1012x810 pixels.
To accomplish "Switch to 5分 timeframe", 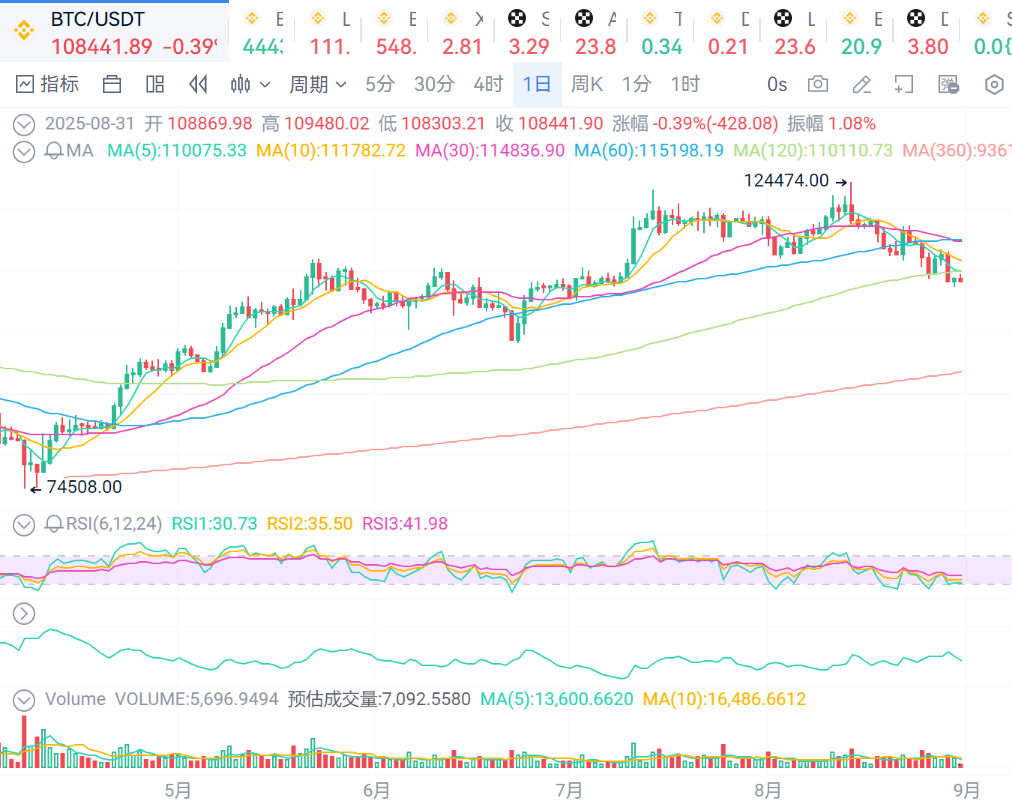I will (x=380, y=85).
